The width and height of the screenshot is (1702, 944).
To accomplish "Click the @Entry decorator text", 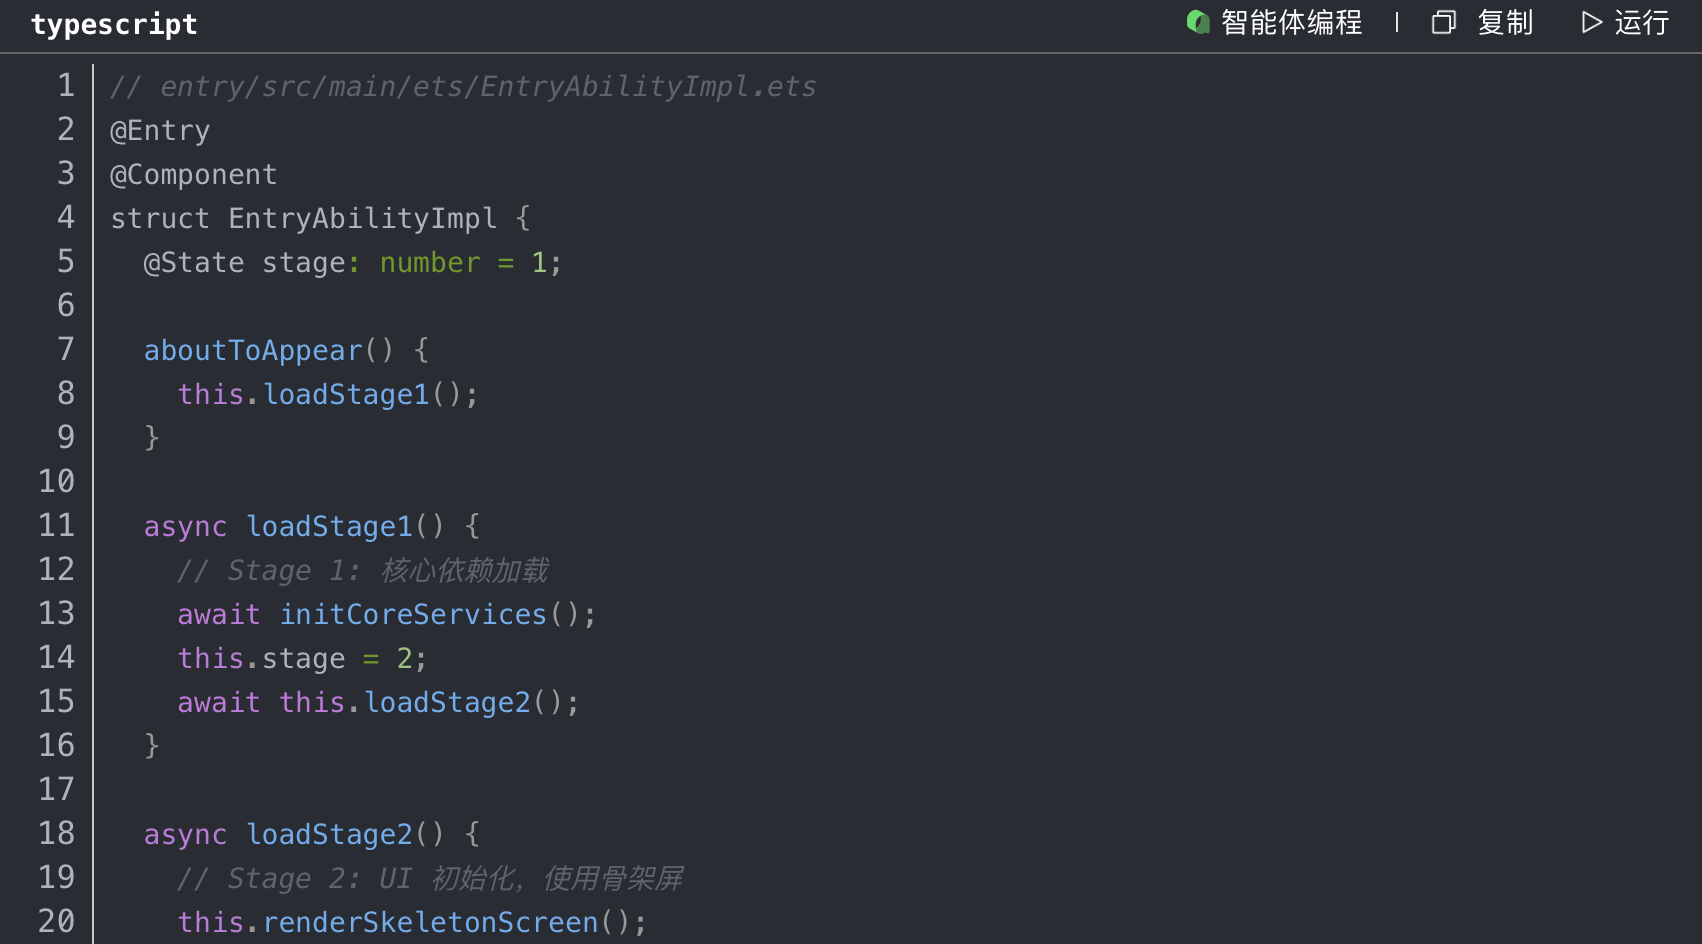I will point(160,131).
